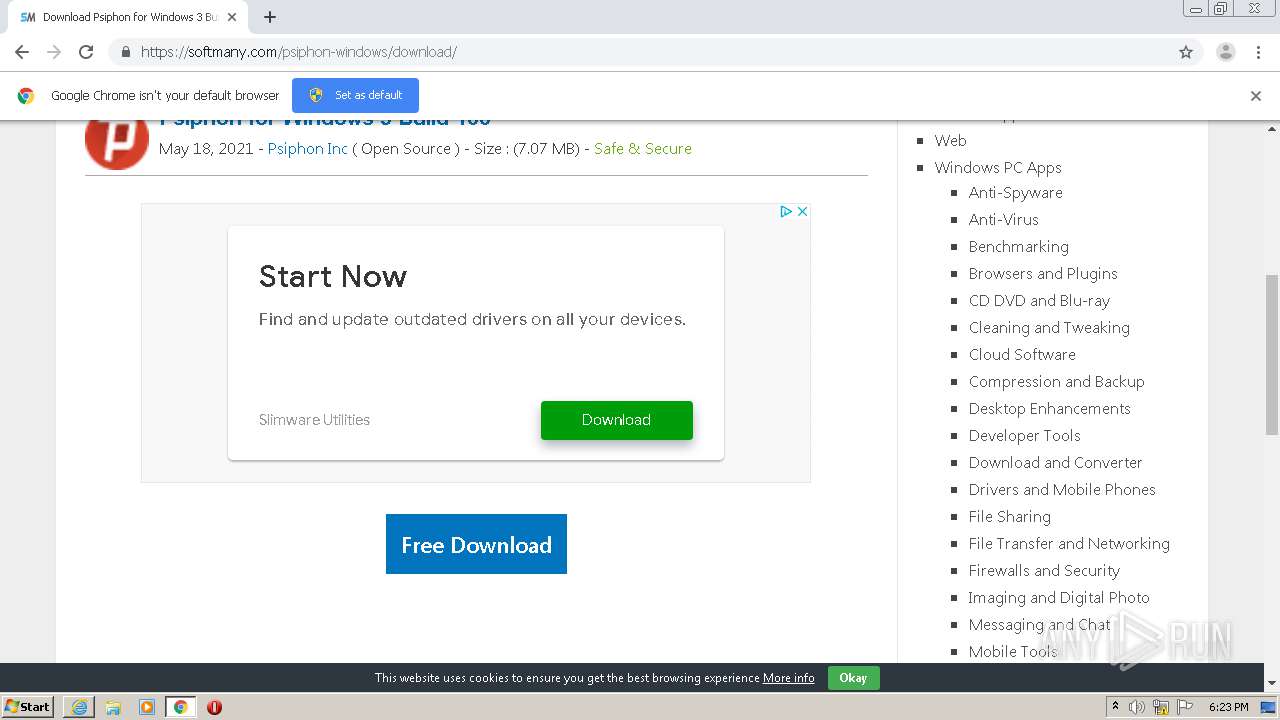
Task: Open media player taskbar icon
Action: (147, 707)
